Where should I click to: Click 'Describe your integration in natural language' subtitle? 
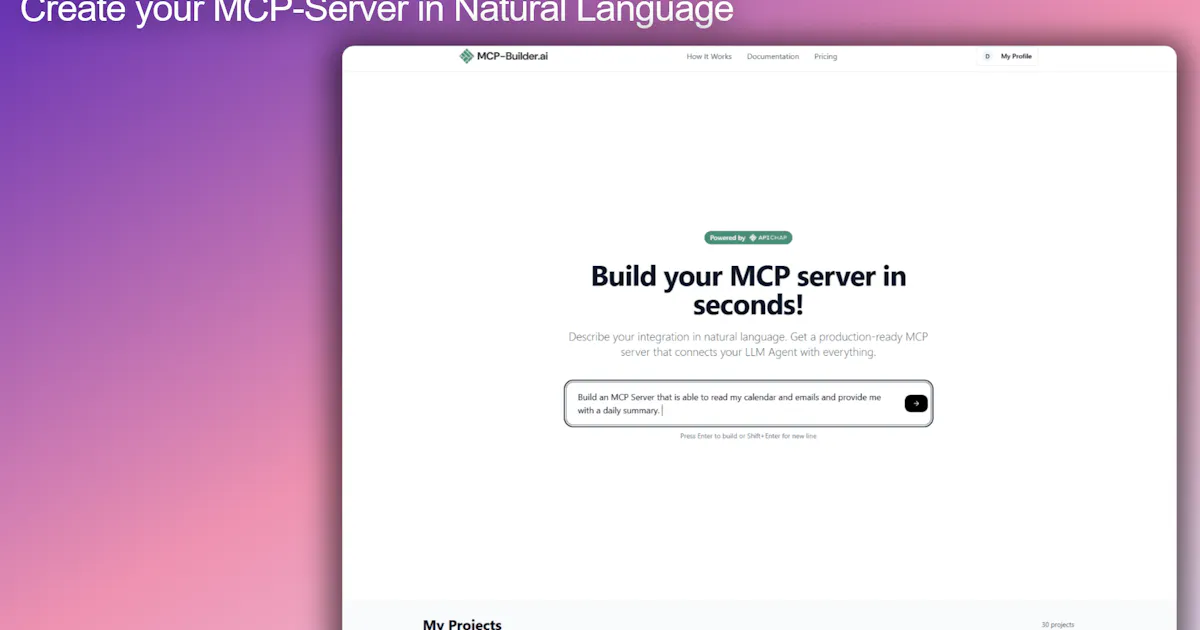tap(748, 344)
